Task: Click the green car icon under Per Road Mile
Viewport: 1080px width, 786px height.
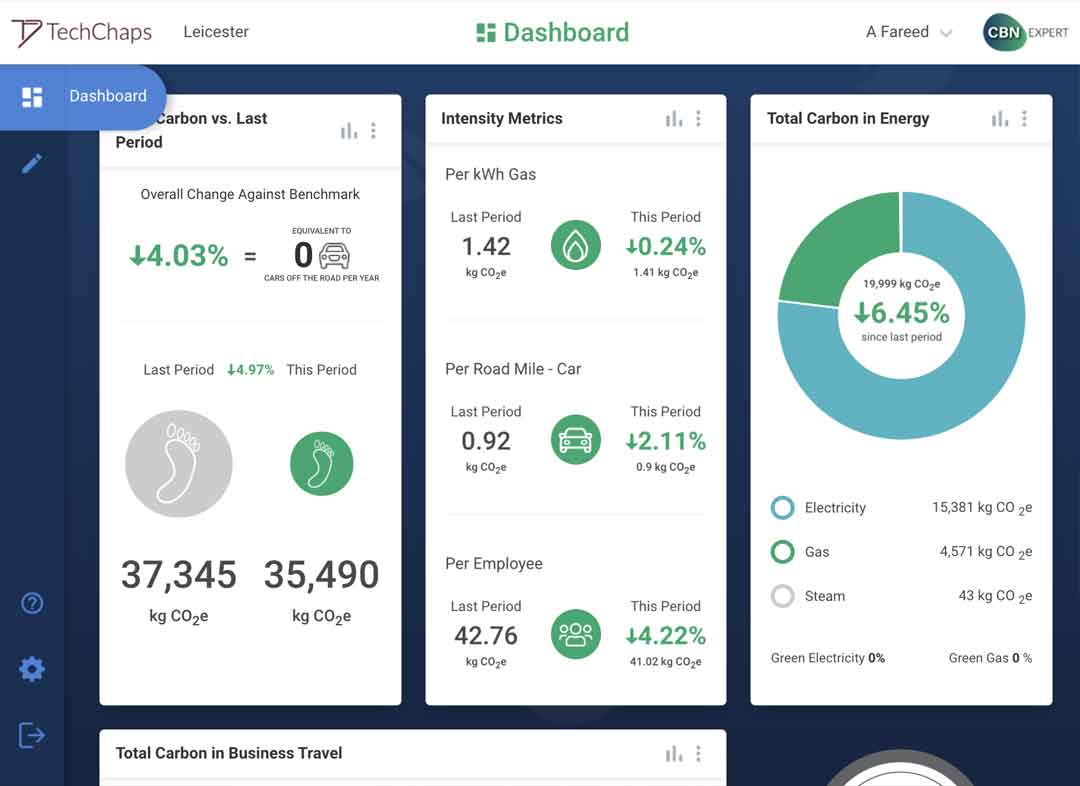Action: 576,441
